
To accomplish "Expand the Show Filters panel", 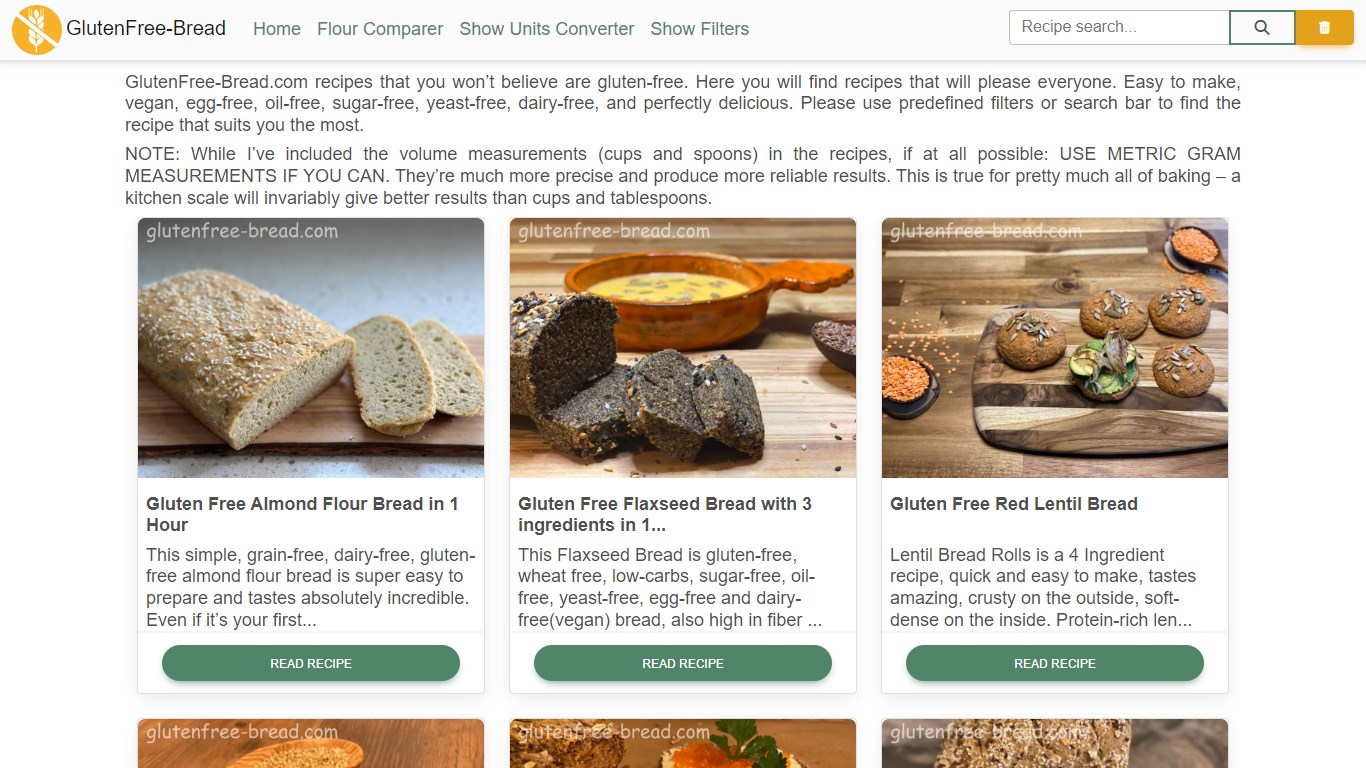I will (700, 29).
